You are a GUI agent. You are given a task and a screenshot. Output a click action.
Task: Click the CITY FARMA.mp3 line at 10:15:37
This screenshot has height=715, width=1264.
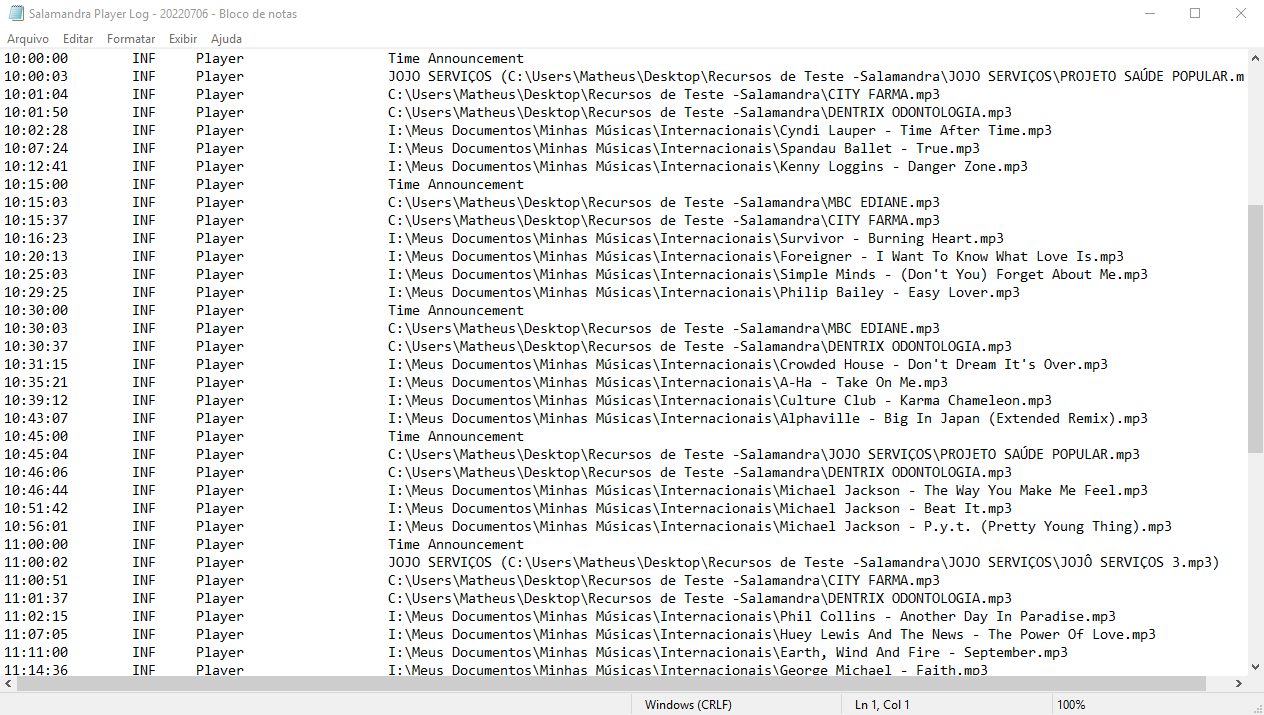pyautogui.click(x=472, y=221)
